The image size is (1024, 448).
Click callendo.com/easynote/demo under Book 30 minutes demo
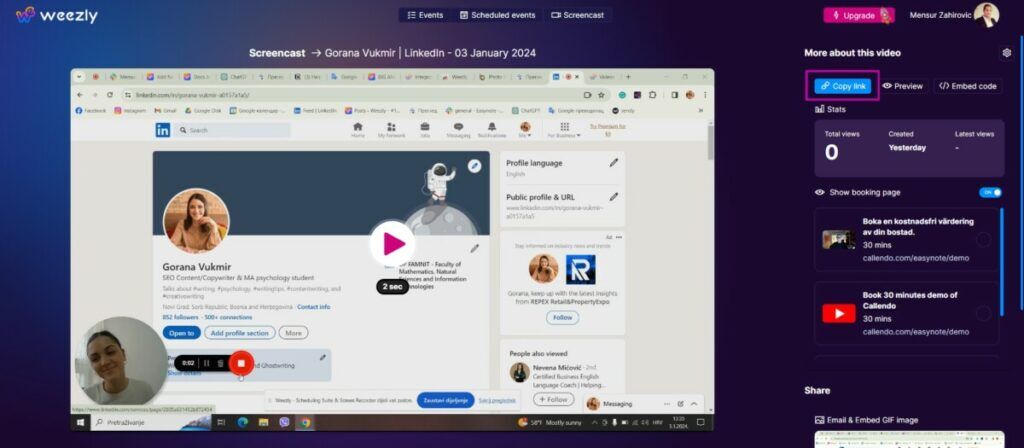(916, 332)
